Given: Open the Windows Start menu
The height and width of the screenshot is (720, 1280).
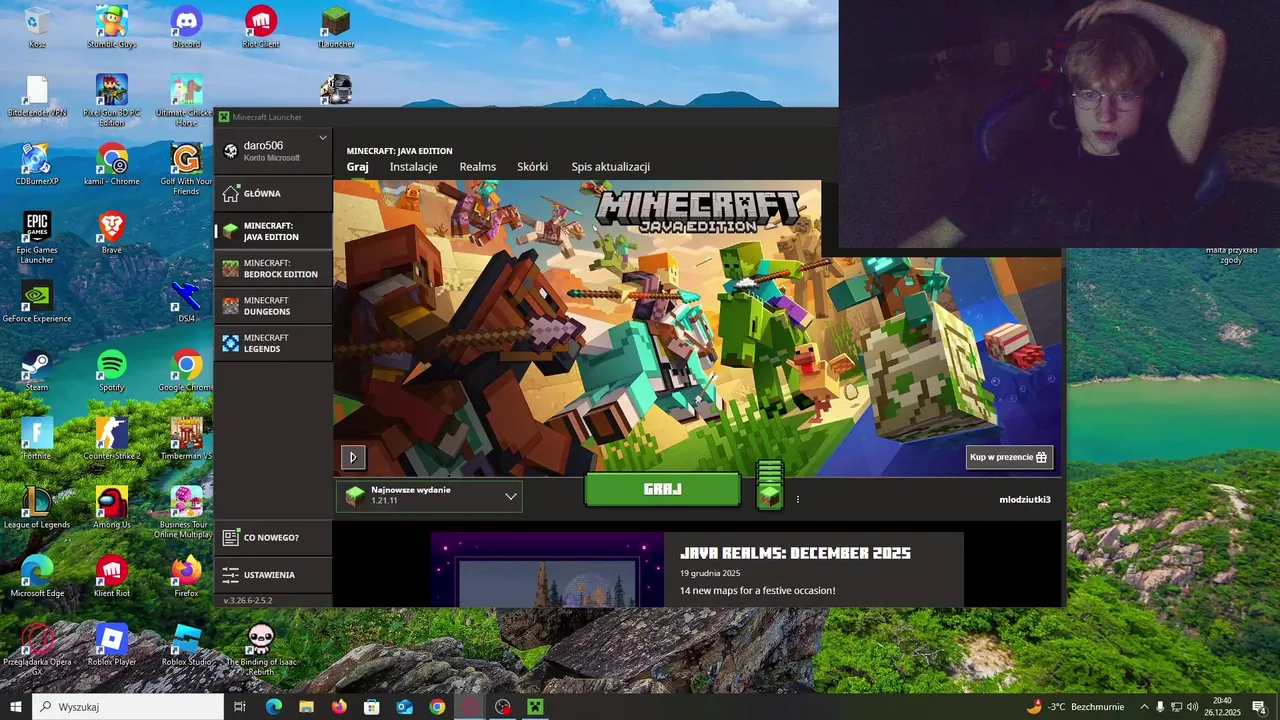Looking at the screenshot, I should [16, 707].
